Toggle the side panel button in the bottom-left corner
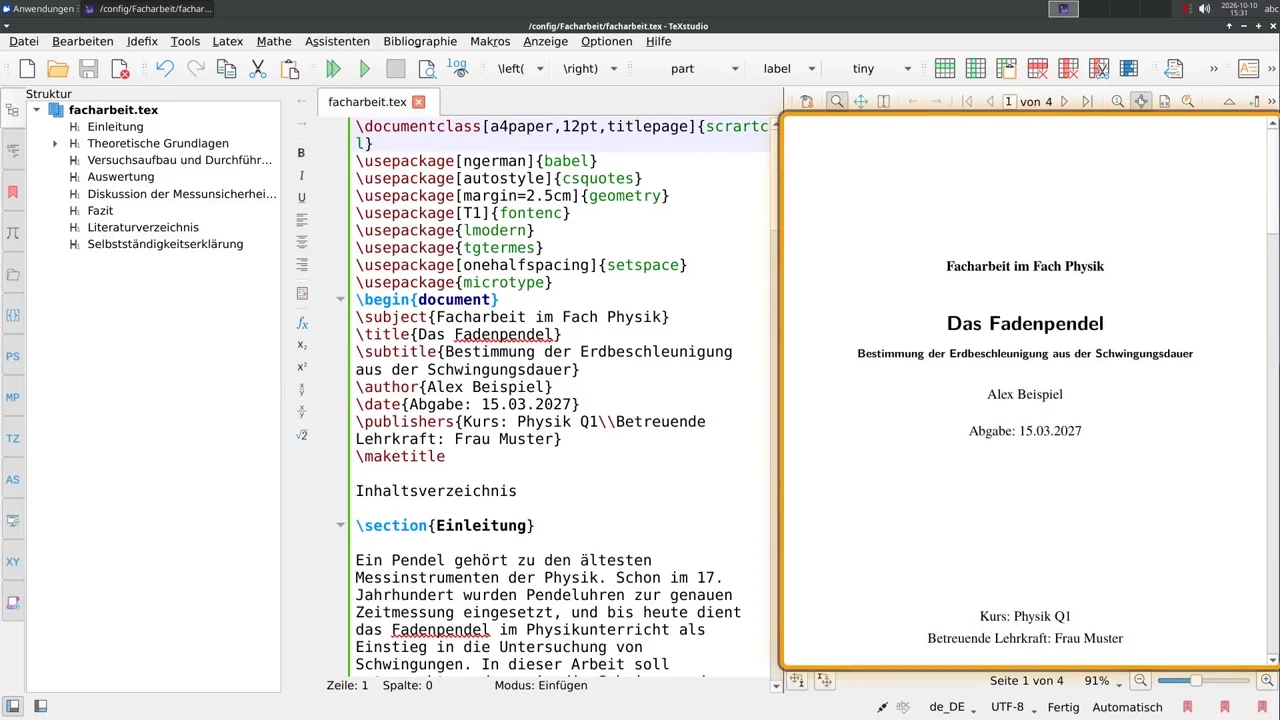Viewport: 1280px width, 720px height. tap(13, 706)
